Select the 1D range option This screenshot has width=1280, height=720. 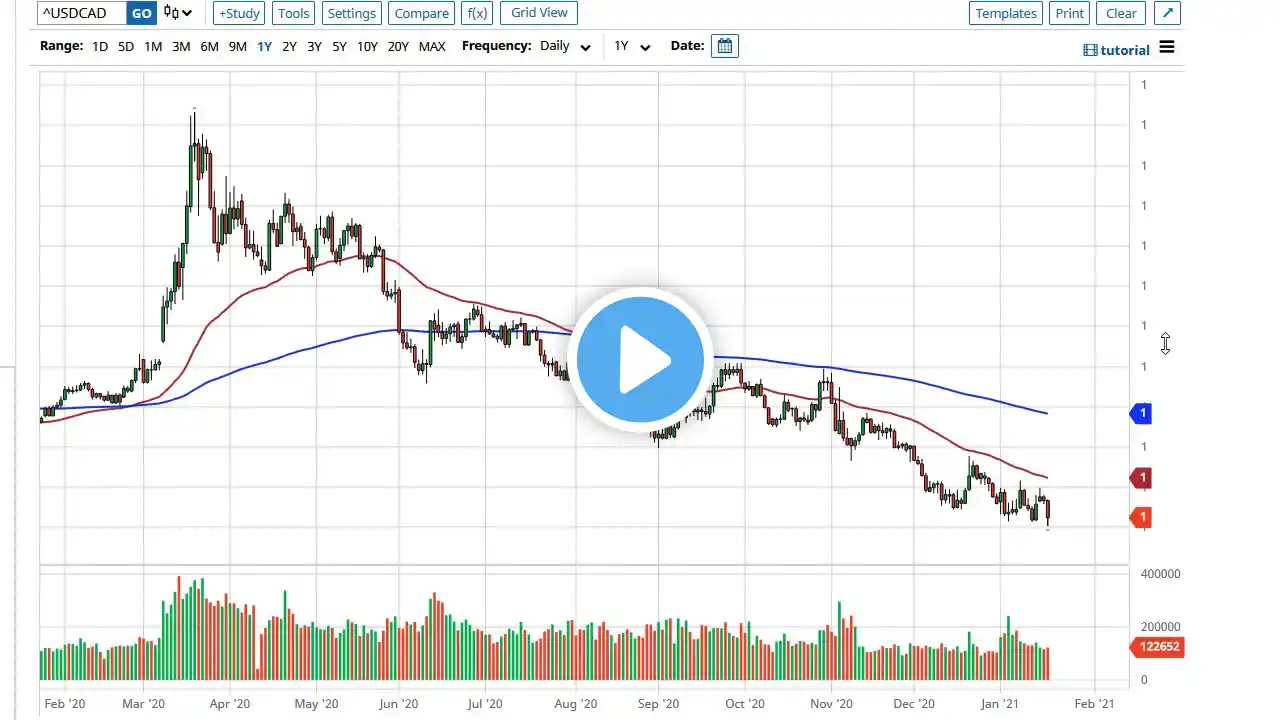point(100,46)
